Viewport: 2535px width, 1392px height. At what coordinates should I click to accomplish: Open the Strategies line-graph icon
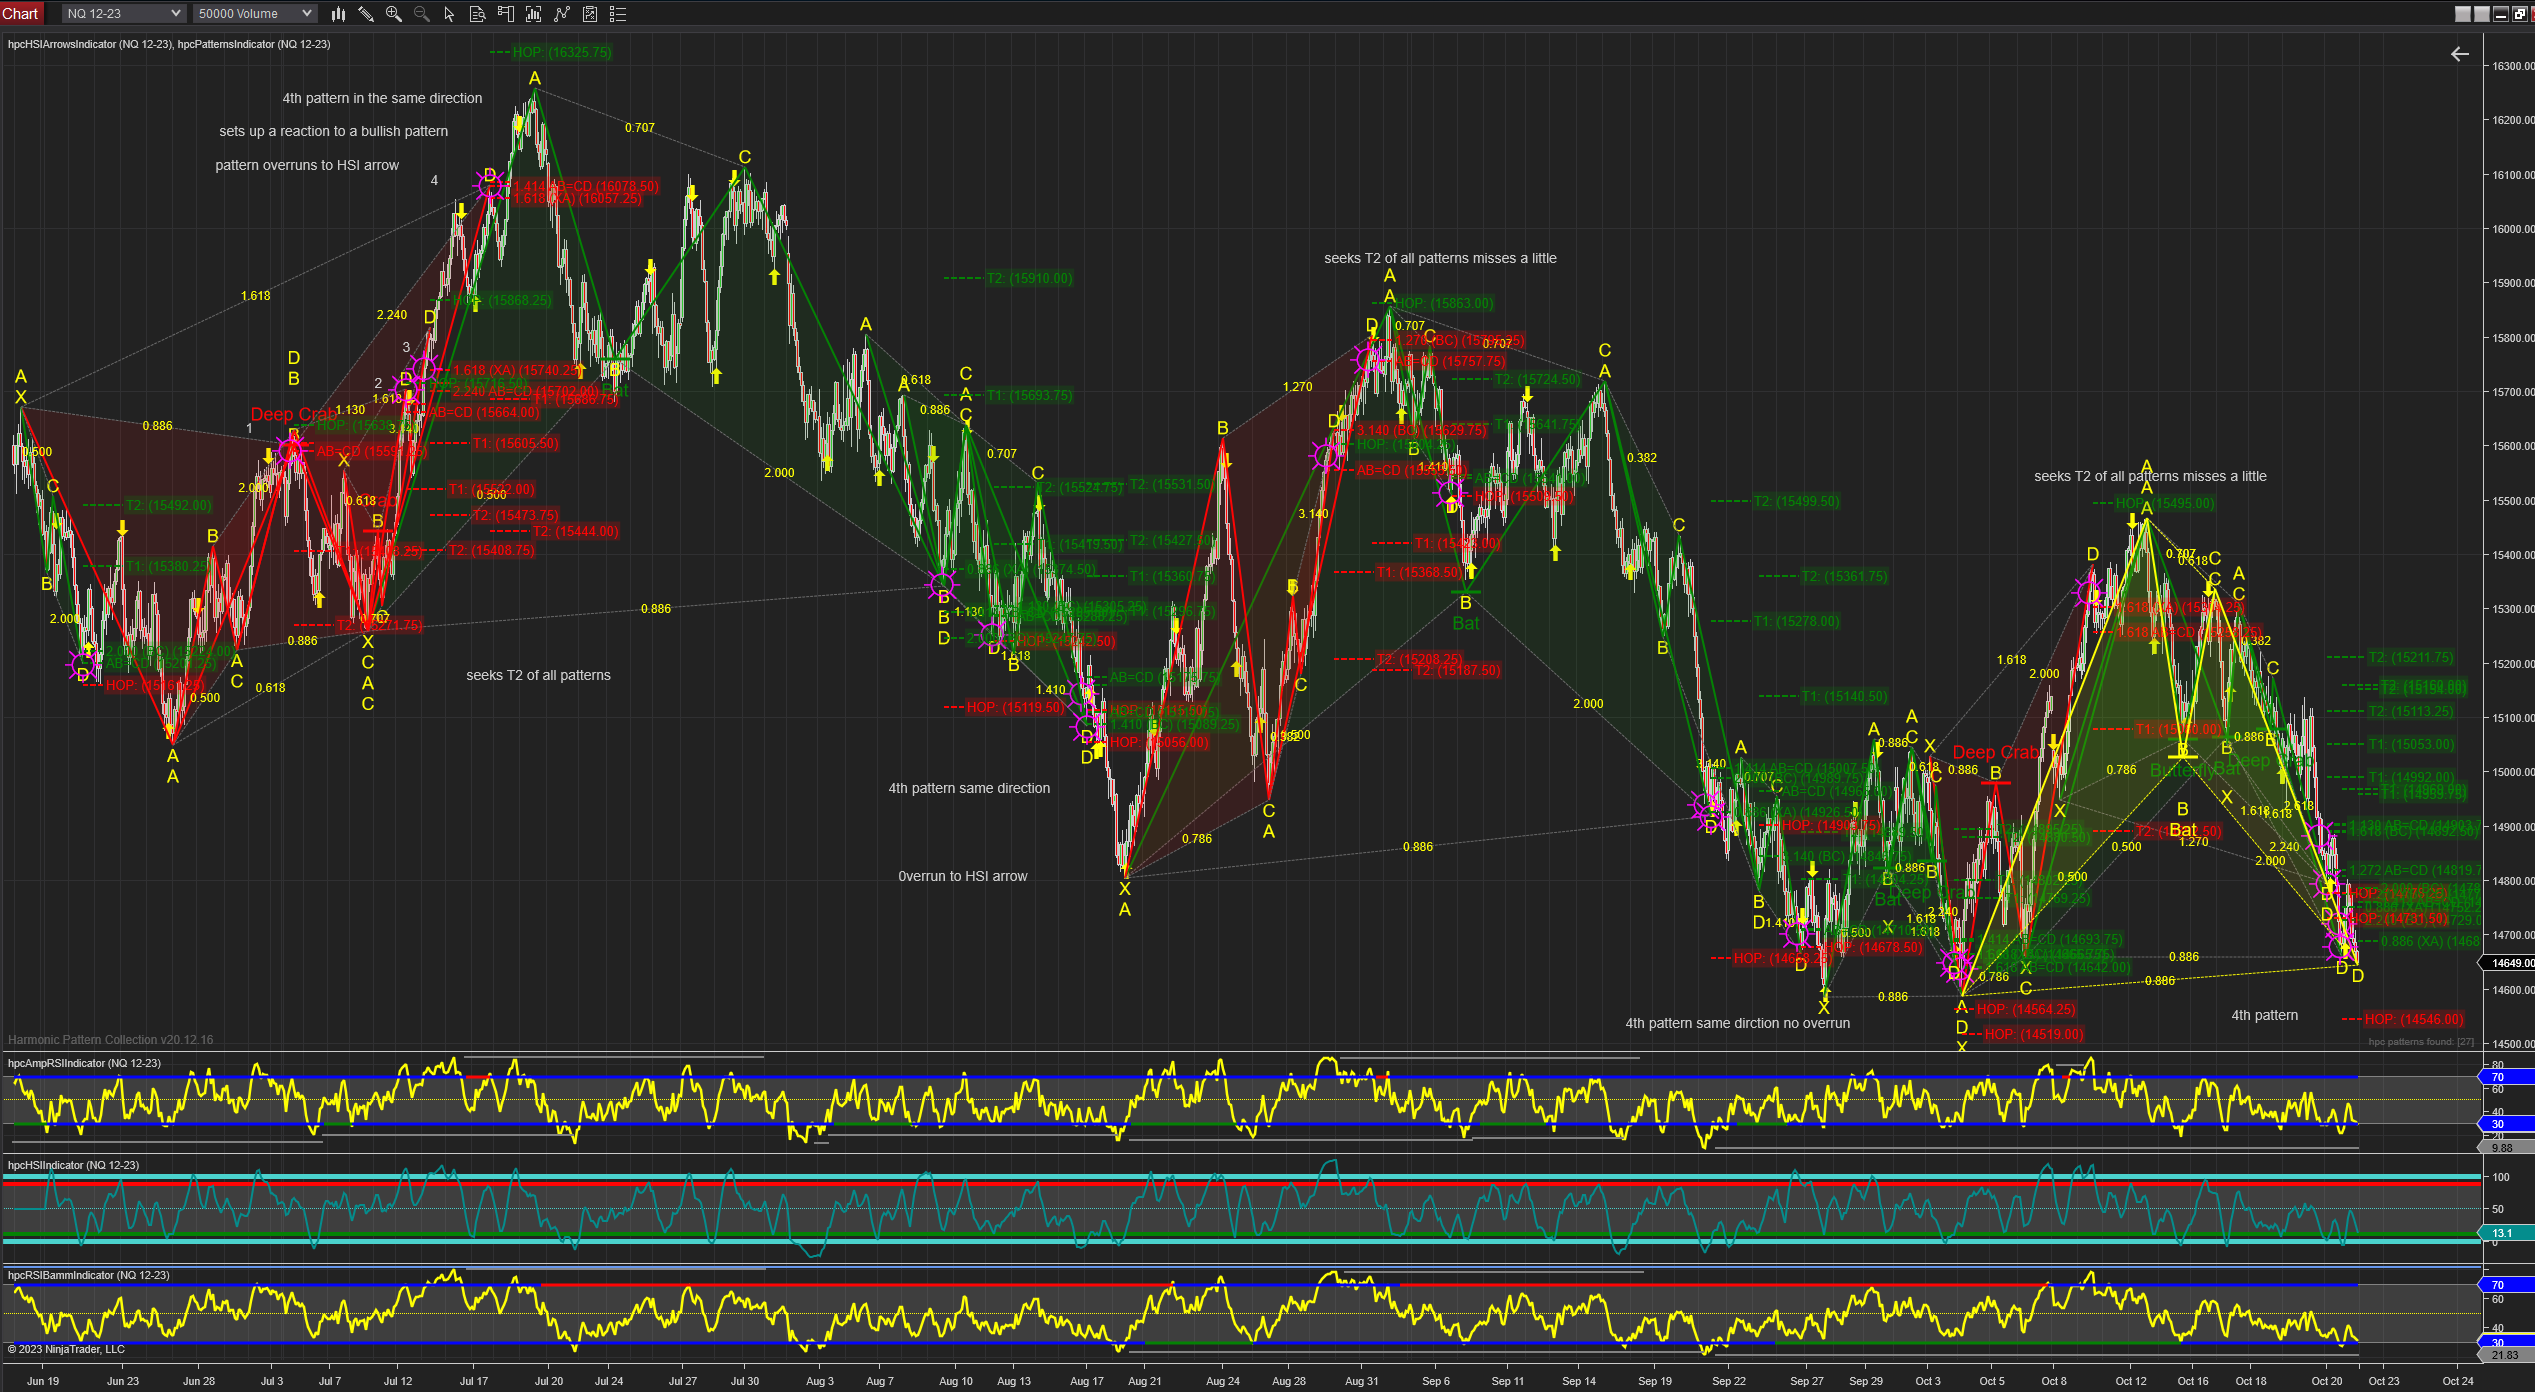(x=562, y=14)
